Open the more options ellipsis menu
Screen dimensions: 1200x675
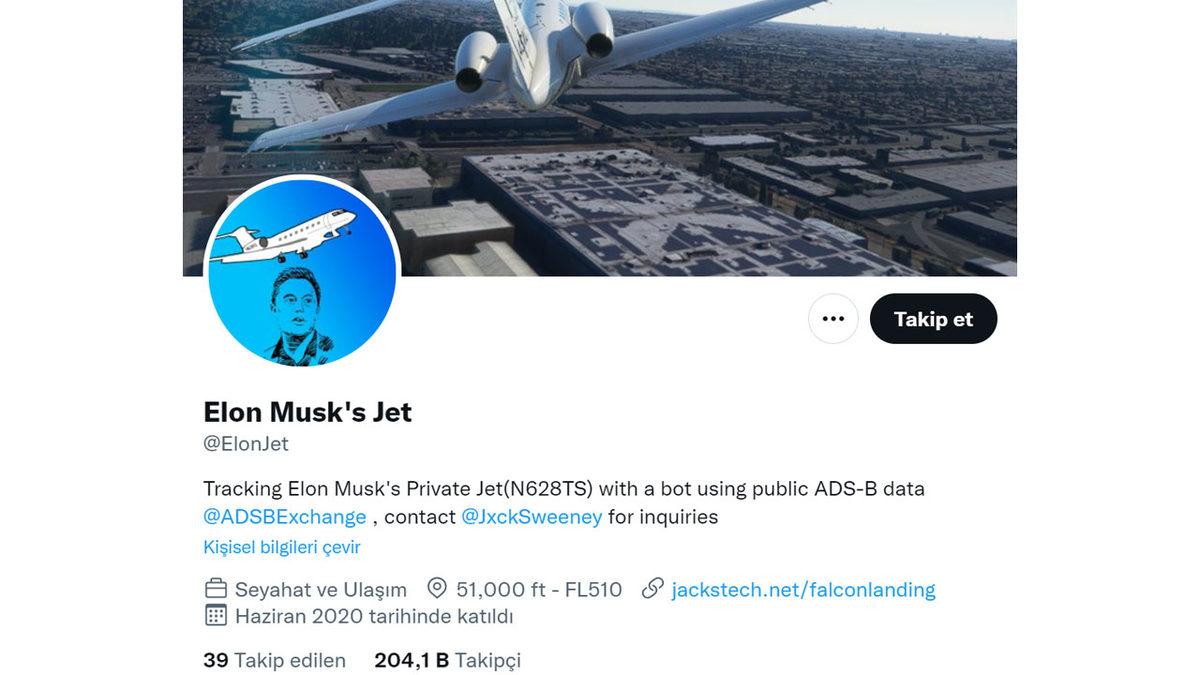[x=833, y=318]
